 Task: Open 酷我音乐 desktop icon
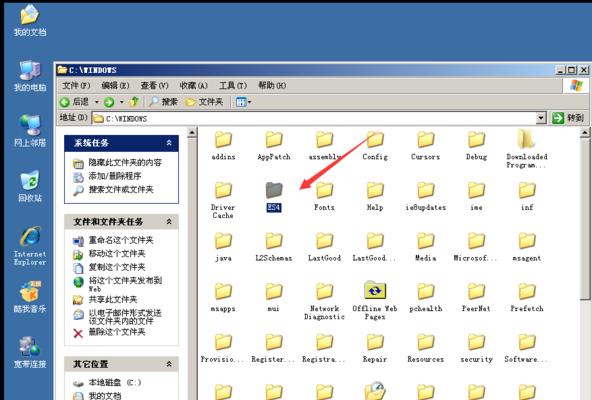click(30, 297)
